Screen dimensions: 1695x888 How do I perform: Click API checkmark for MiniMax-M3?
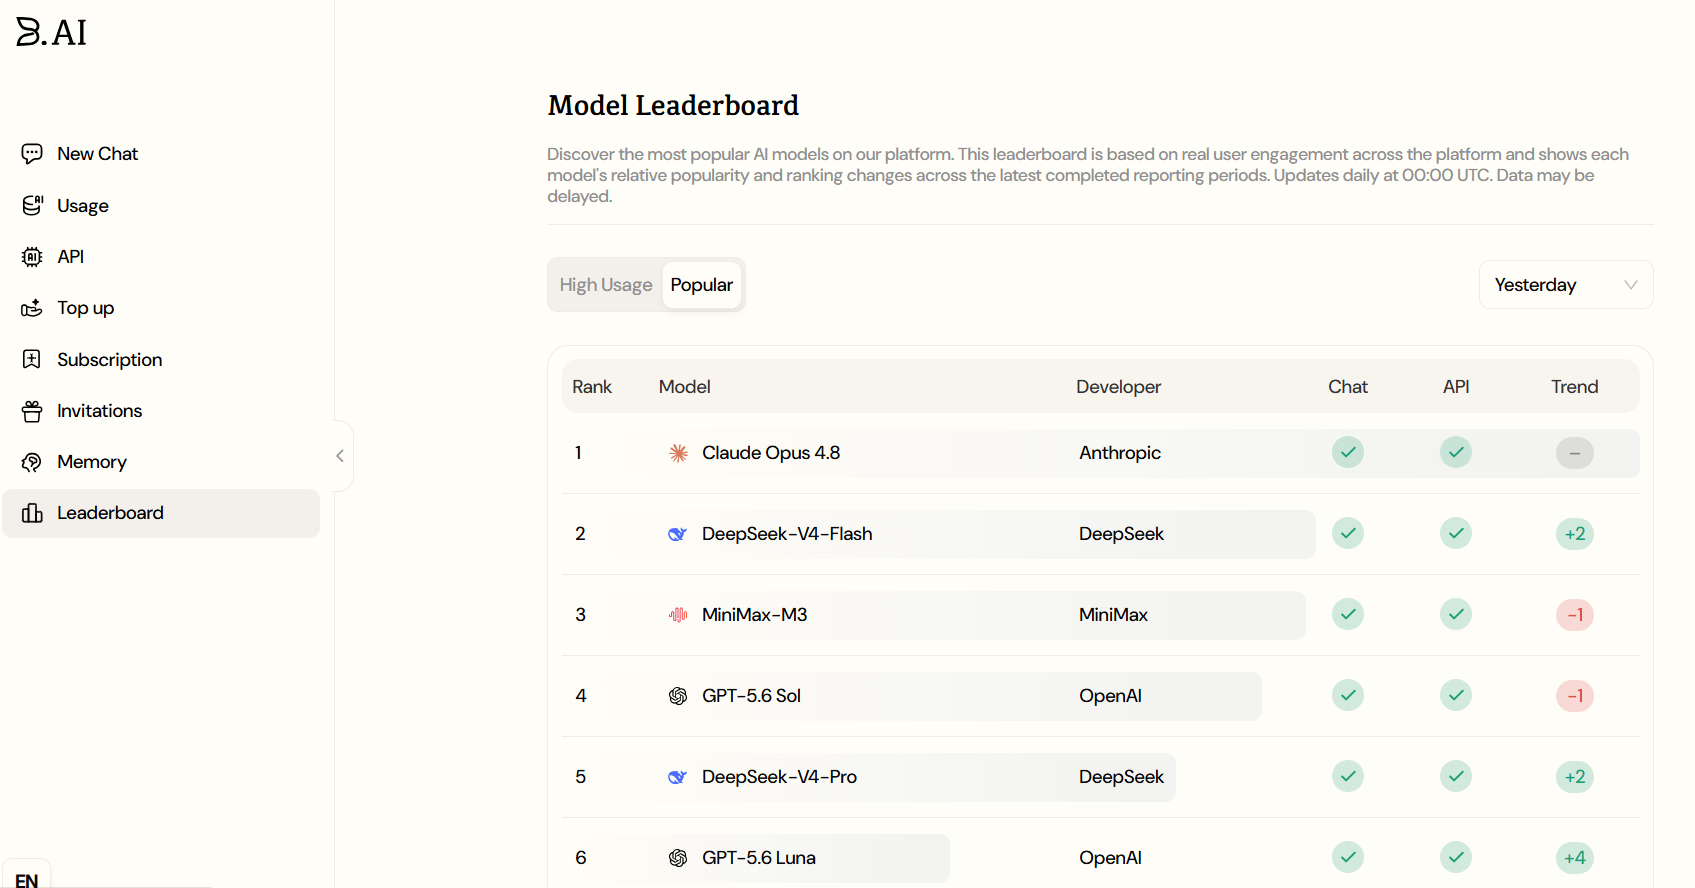tap(1456, 614)
